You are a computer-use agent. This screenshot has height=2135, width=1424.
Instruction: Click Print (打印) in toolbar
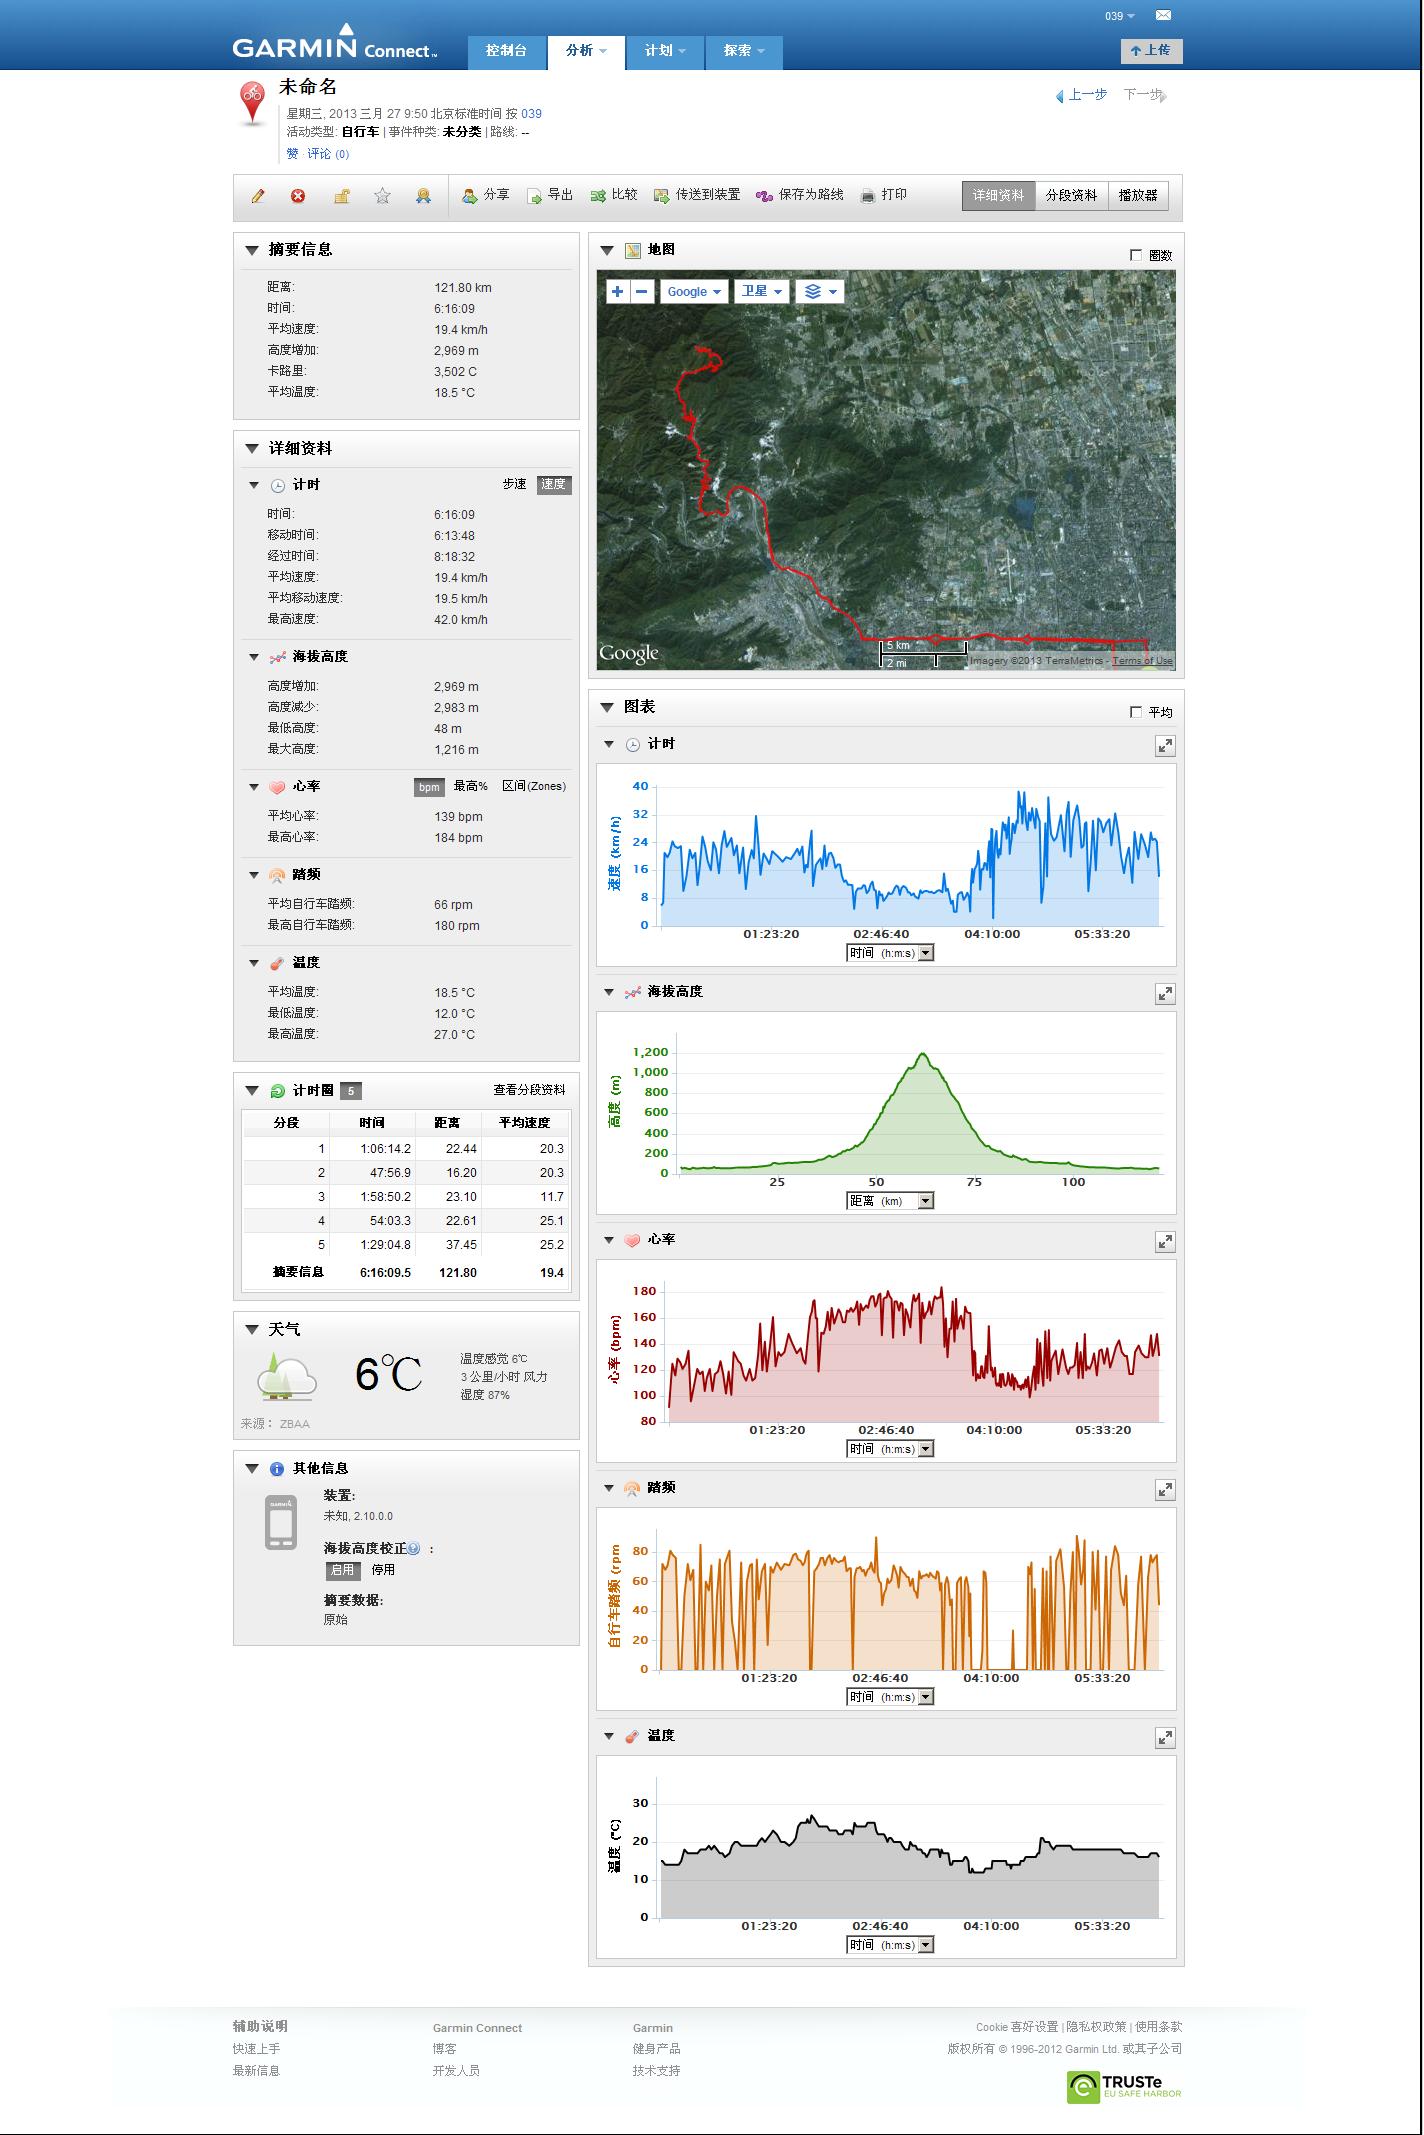click(x=884, y=195)
